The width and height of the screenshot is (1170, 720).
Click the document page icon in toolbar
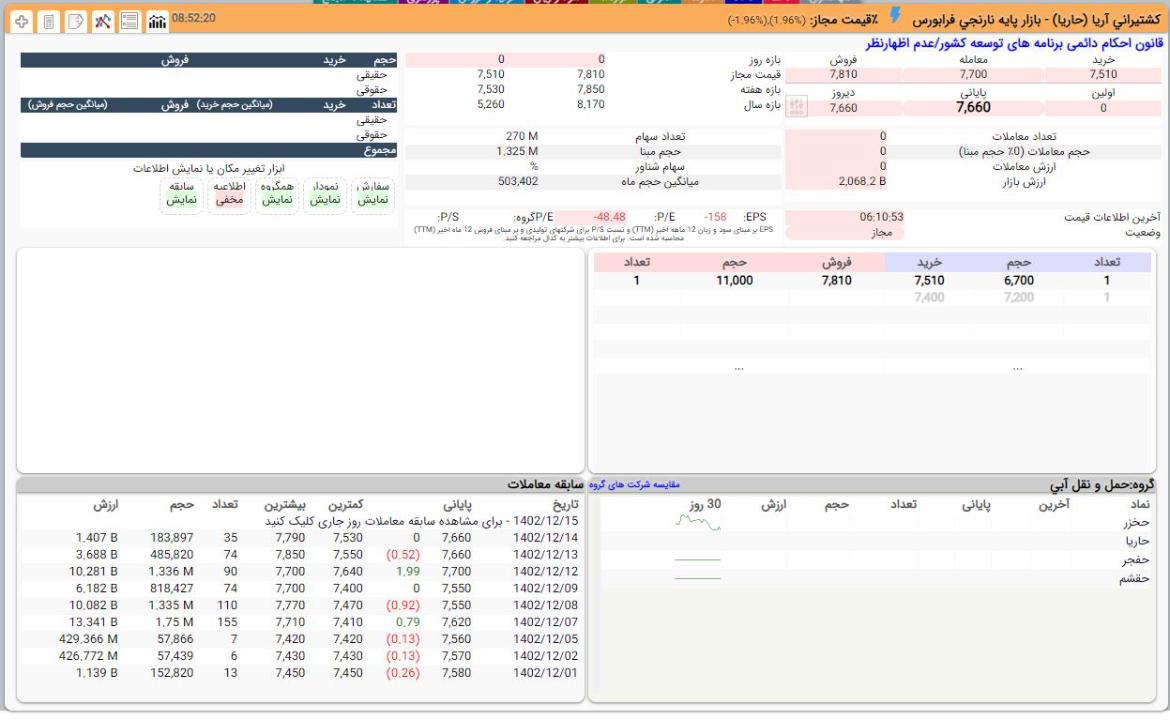click(49, 21)
